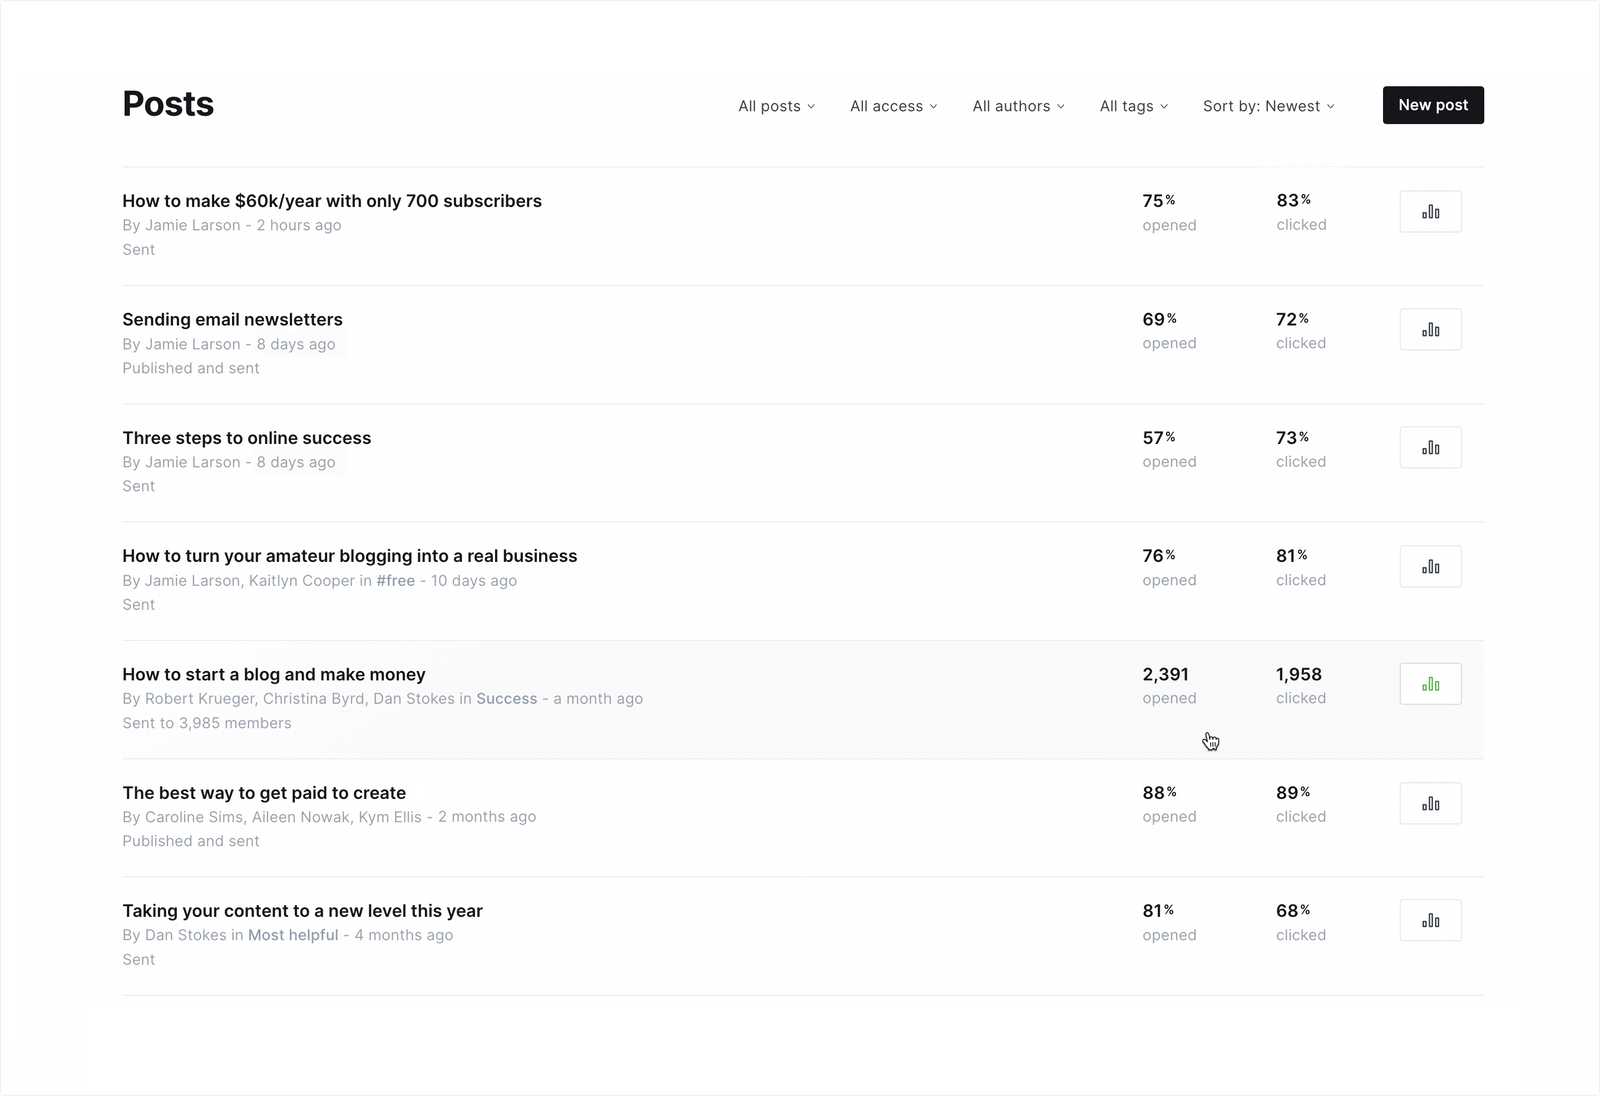
Task: Expand the All authors filter
Action: (x=1018, y=106)
